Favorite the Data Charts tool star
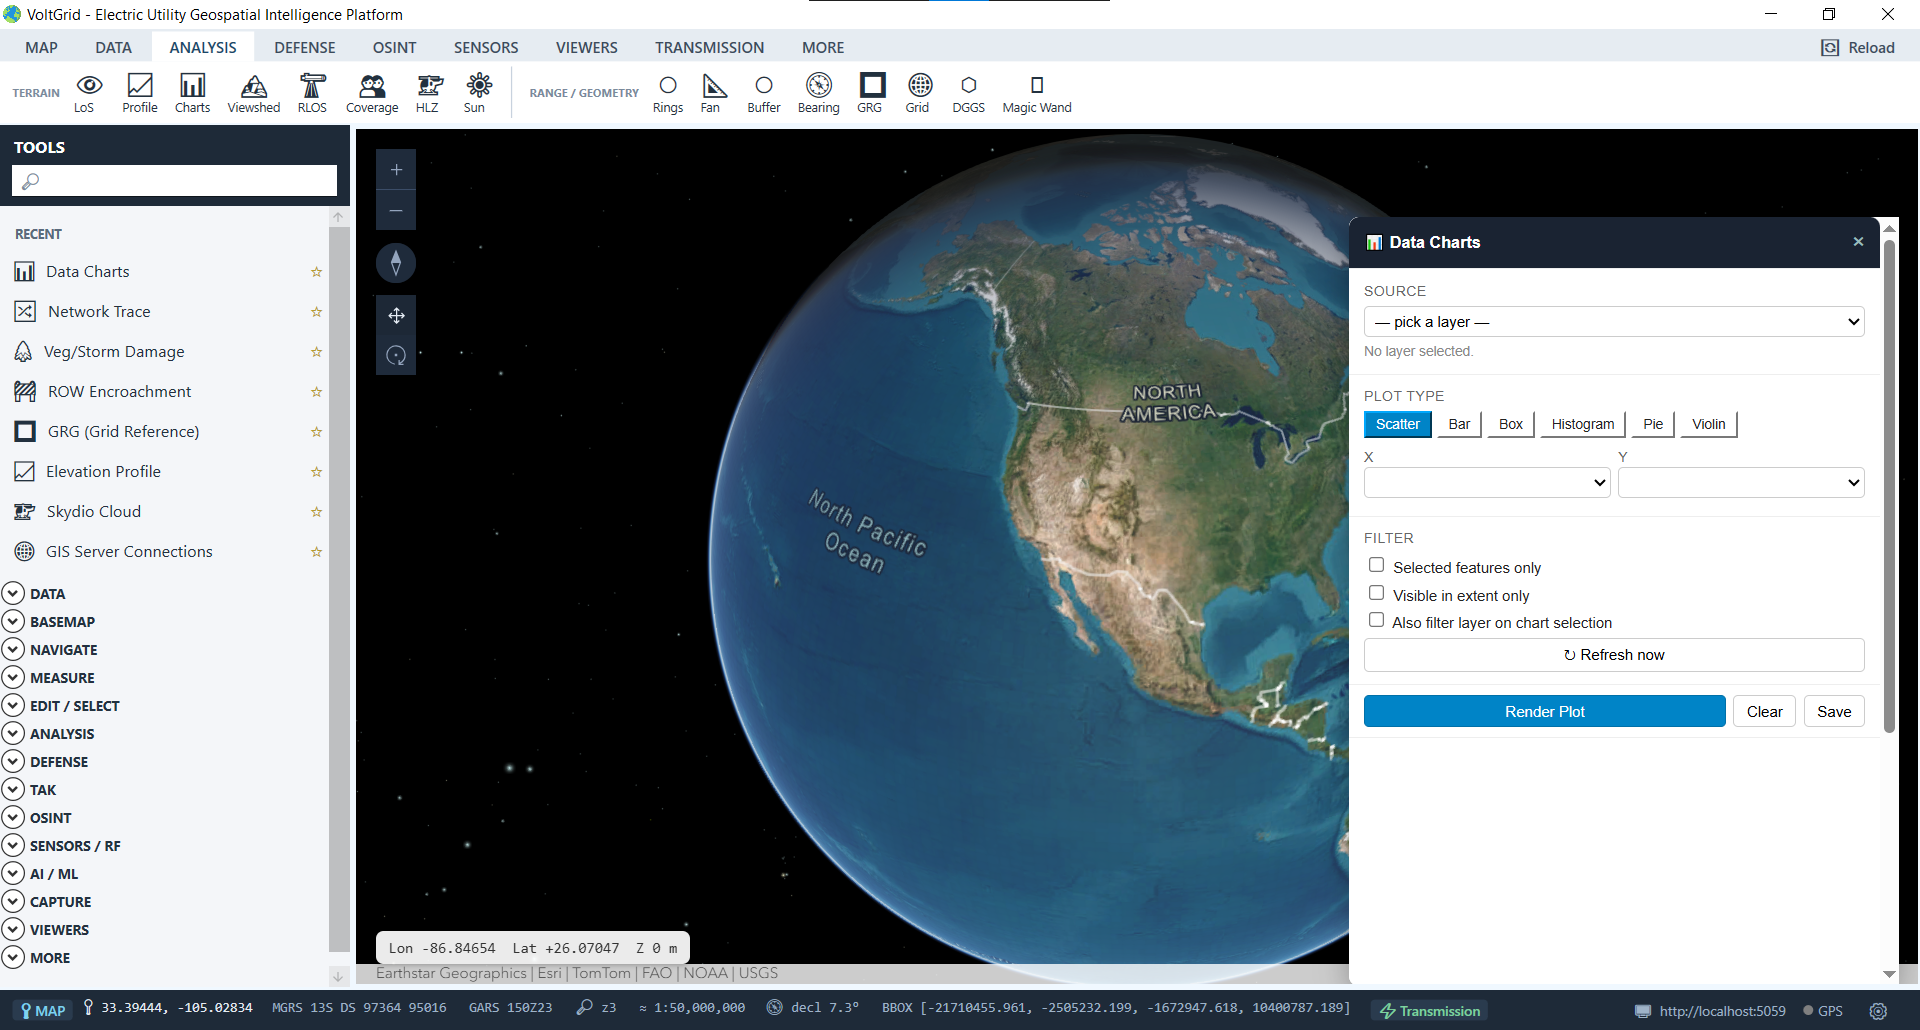Image resolution: width=1920 pixels, height=1030 pixels. click(x=316, y=272)
